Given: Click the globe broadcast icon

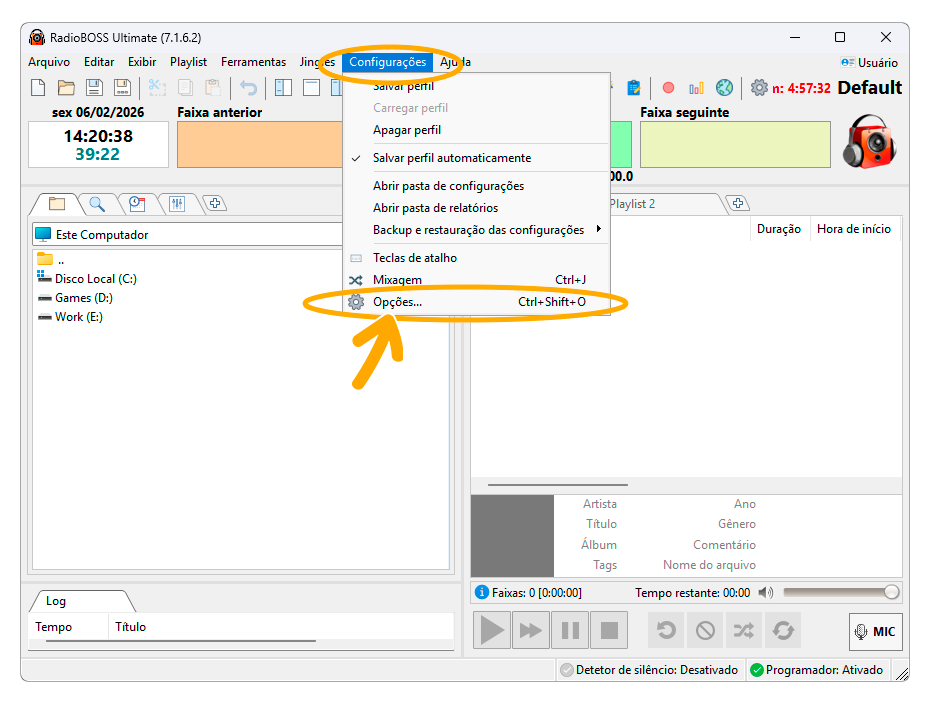Looking at the screenshot, I should pos(724,88).
